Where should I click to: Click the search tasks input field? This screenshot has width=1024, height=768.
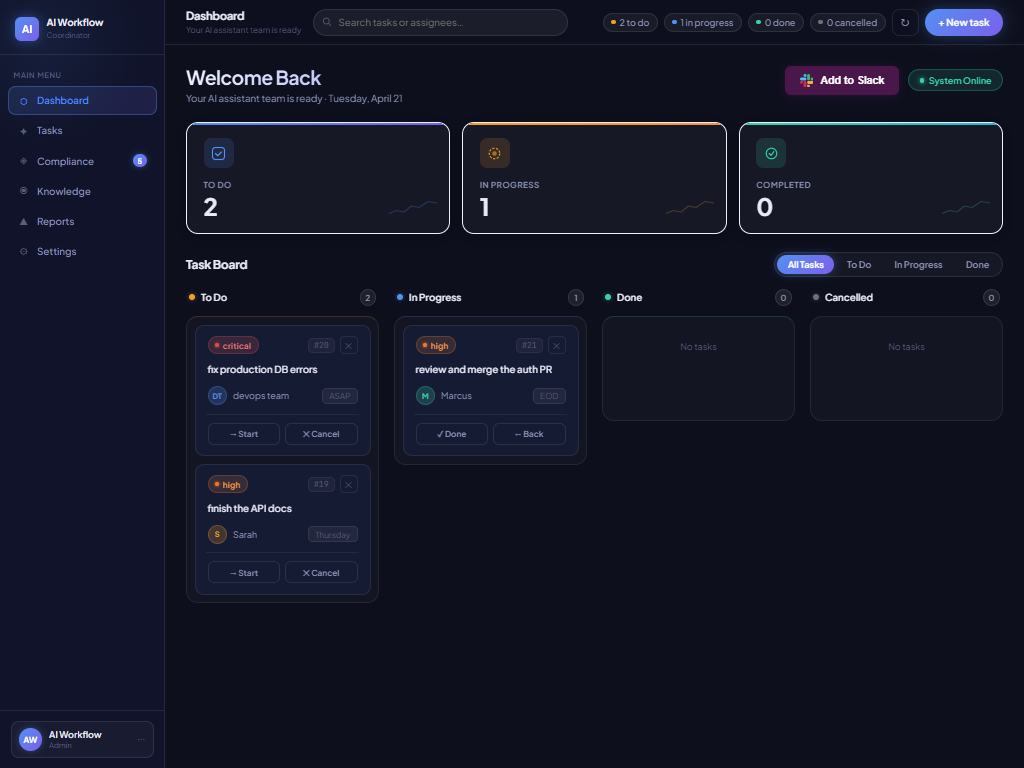[x=440, y=22]
